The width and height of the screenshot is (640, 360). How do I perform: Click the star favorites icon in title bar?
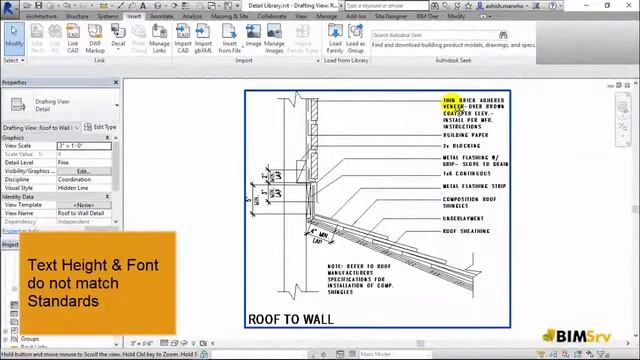coord(468,6)
